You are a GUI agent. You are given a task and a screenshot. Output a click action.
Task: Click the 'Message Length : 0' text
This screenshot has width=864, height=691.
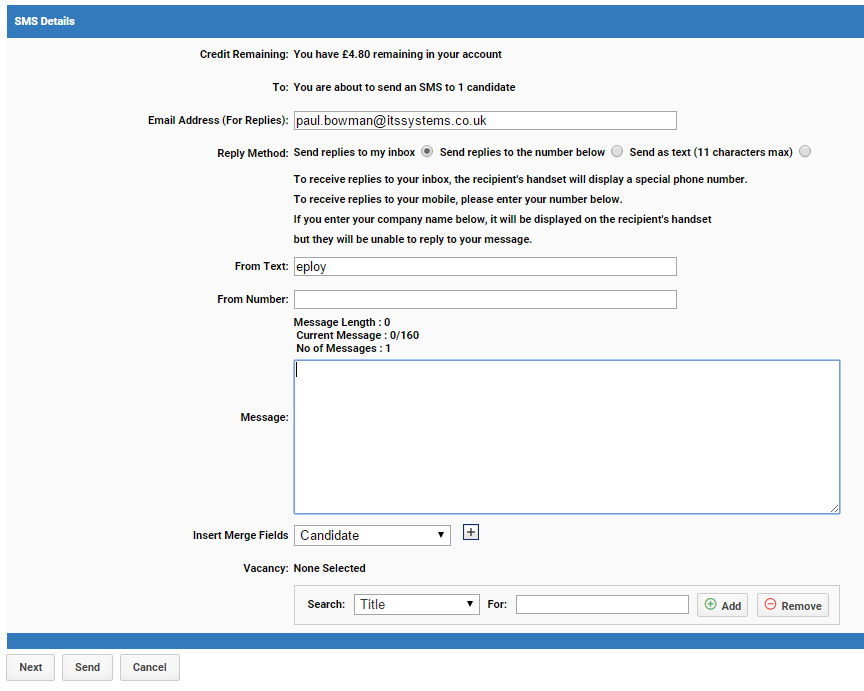coord(342,322)
